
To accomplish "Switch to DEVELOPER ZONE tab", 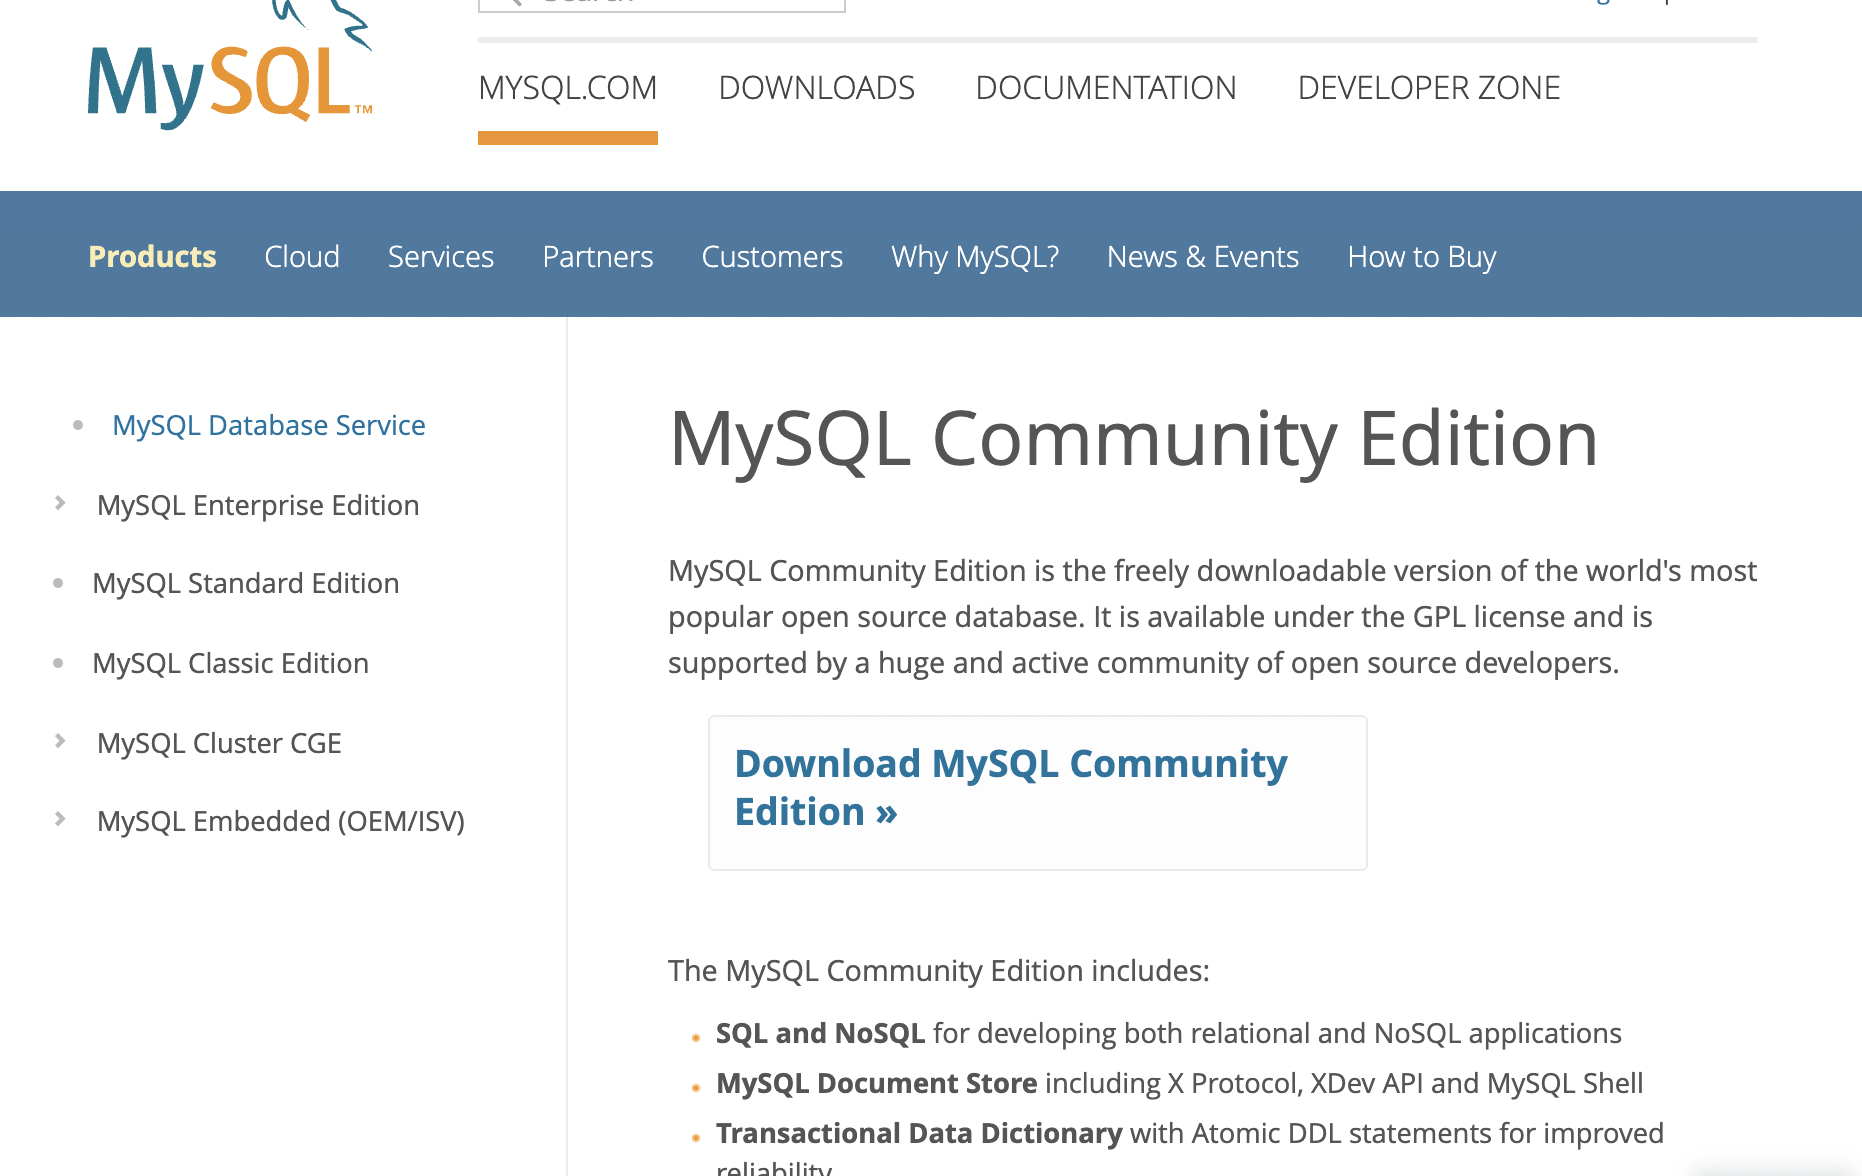I will (1429, 88).
